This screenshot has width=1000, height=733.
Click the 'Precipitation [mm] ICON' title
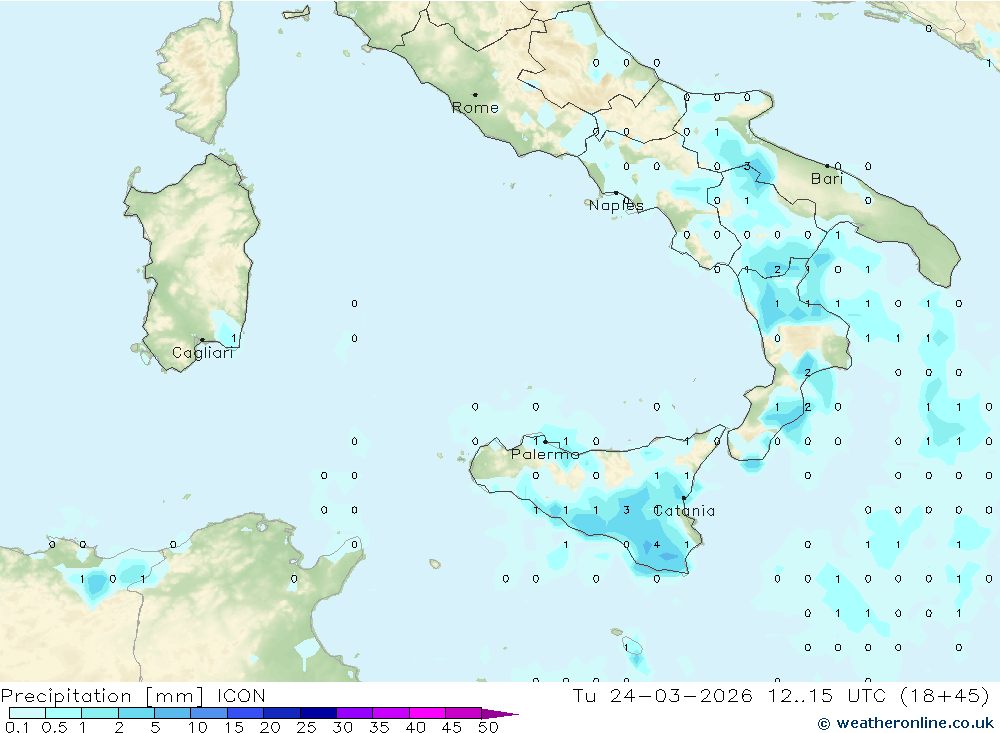click(133, 695)
